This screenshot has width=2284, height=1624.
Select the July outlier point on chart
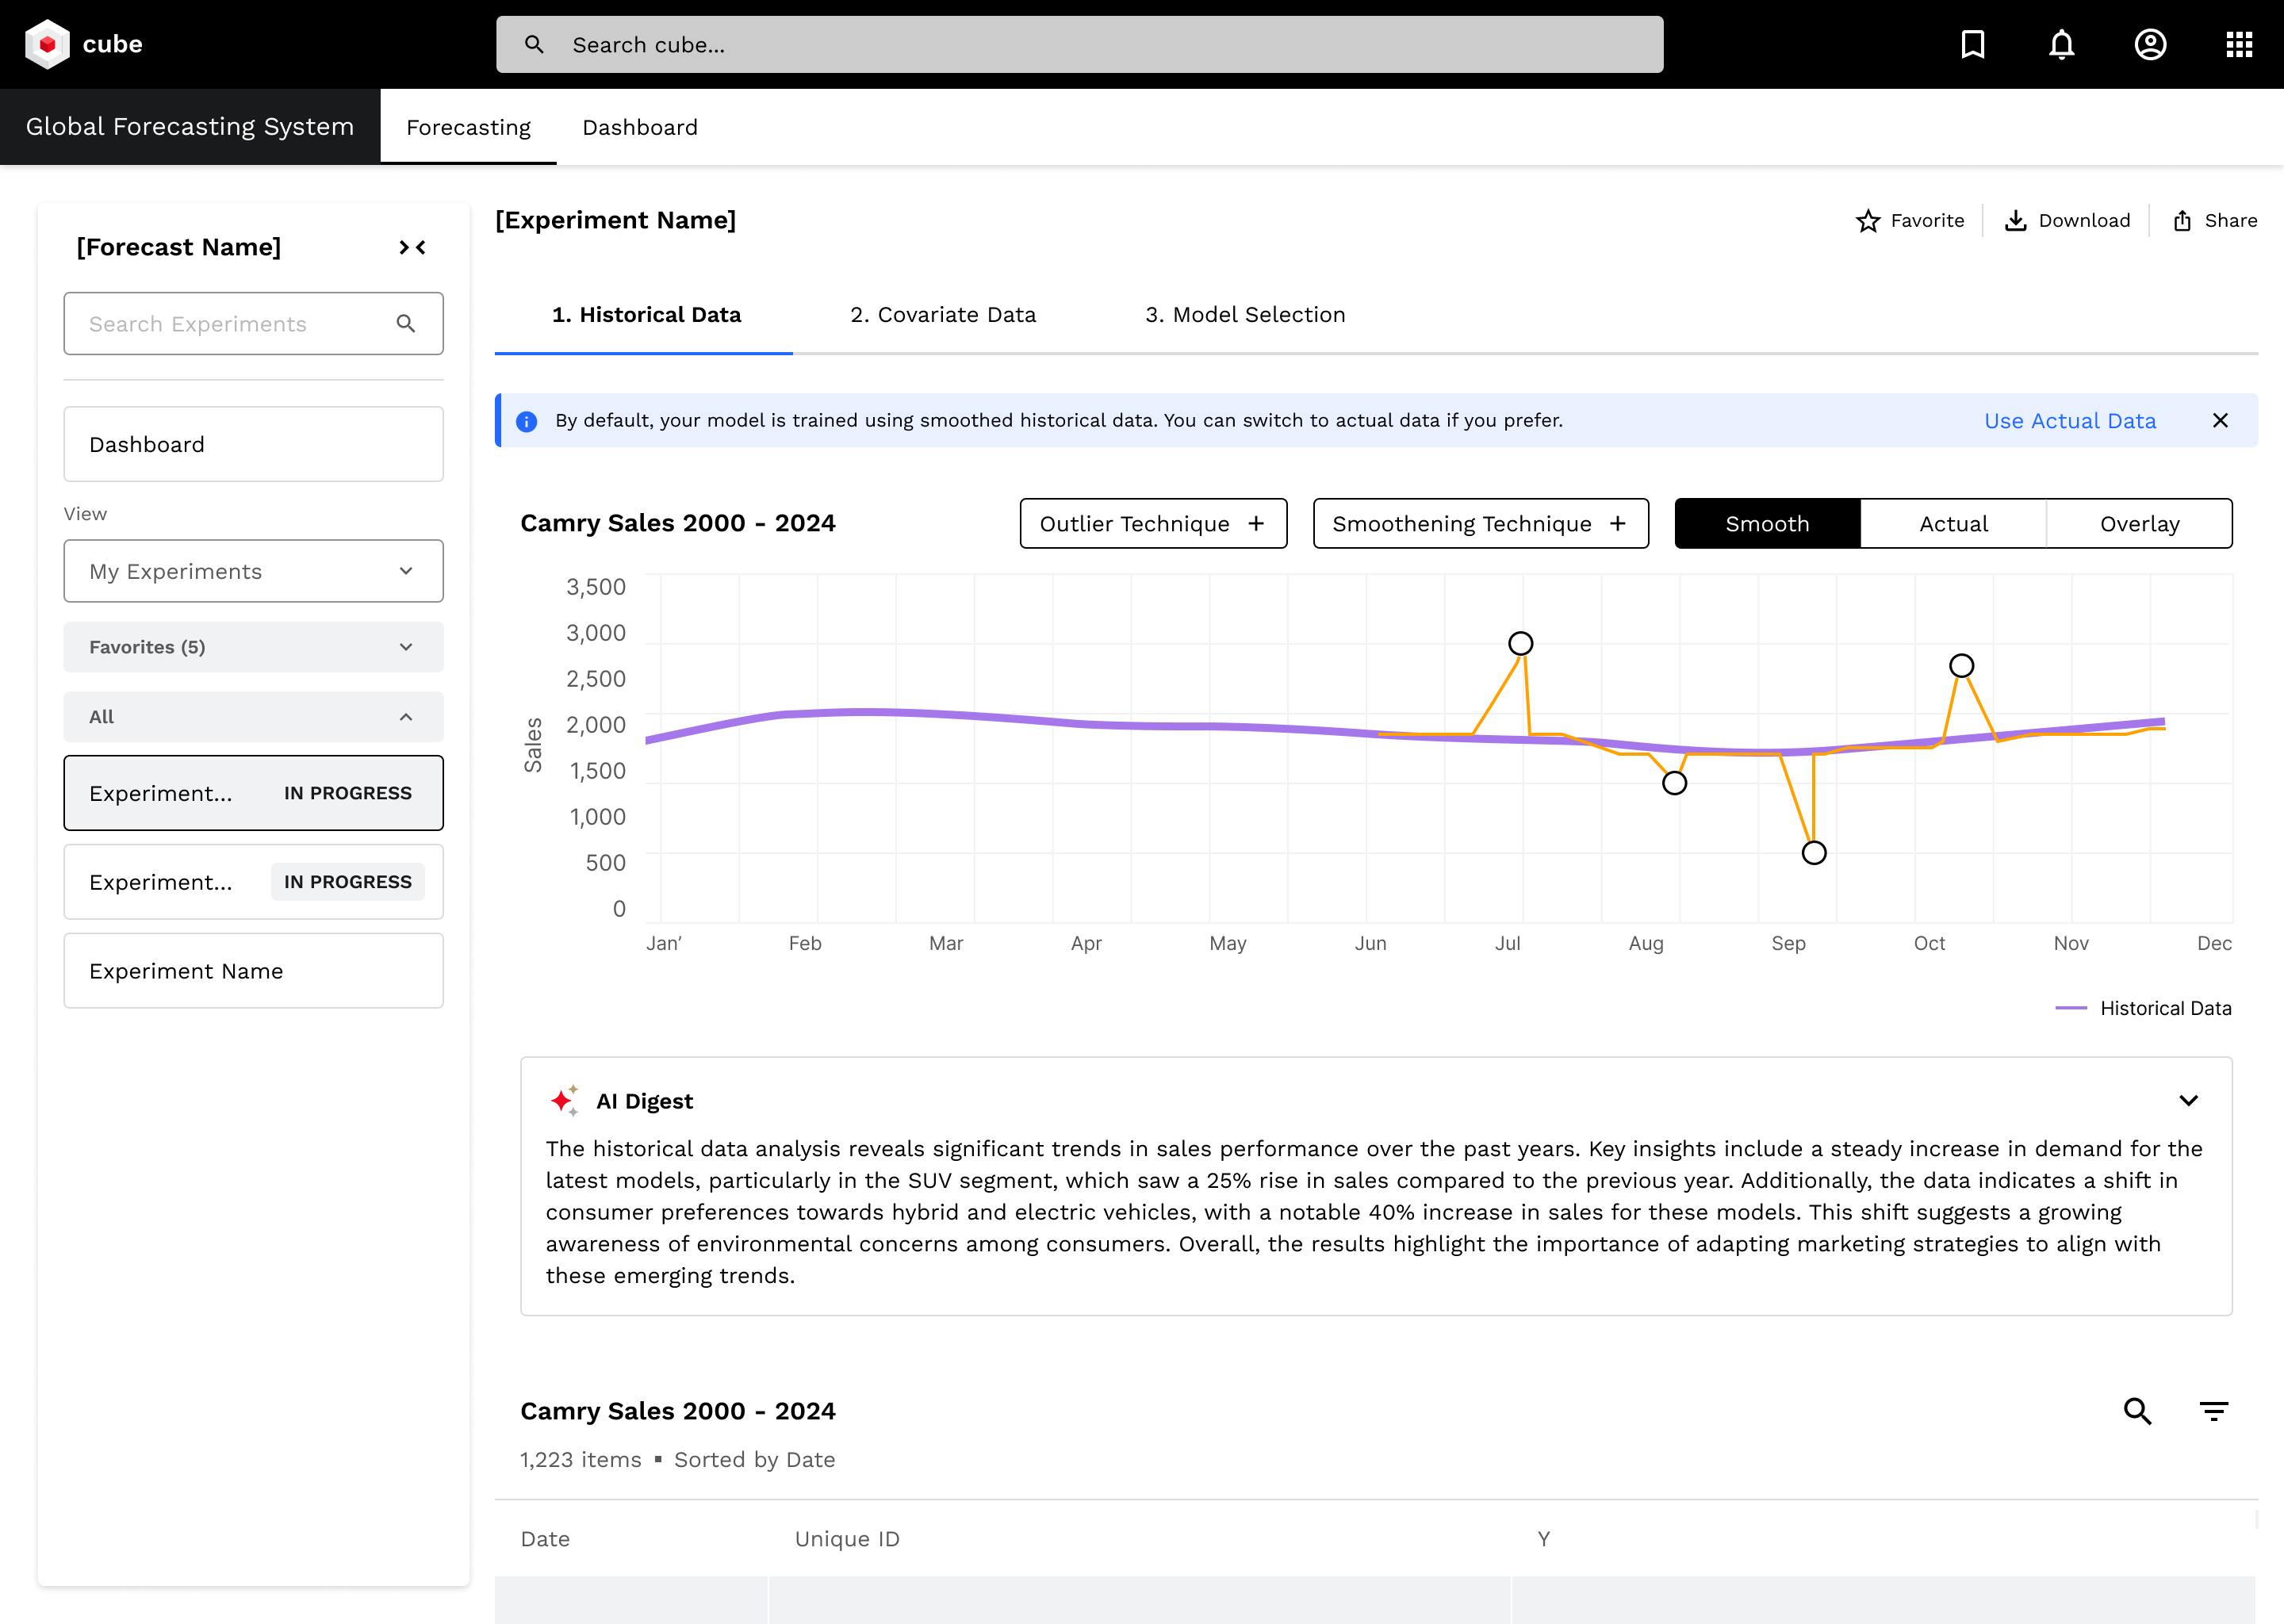1521,643
